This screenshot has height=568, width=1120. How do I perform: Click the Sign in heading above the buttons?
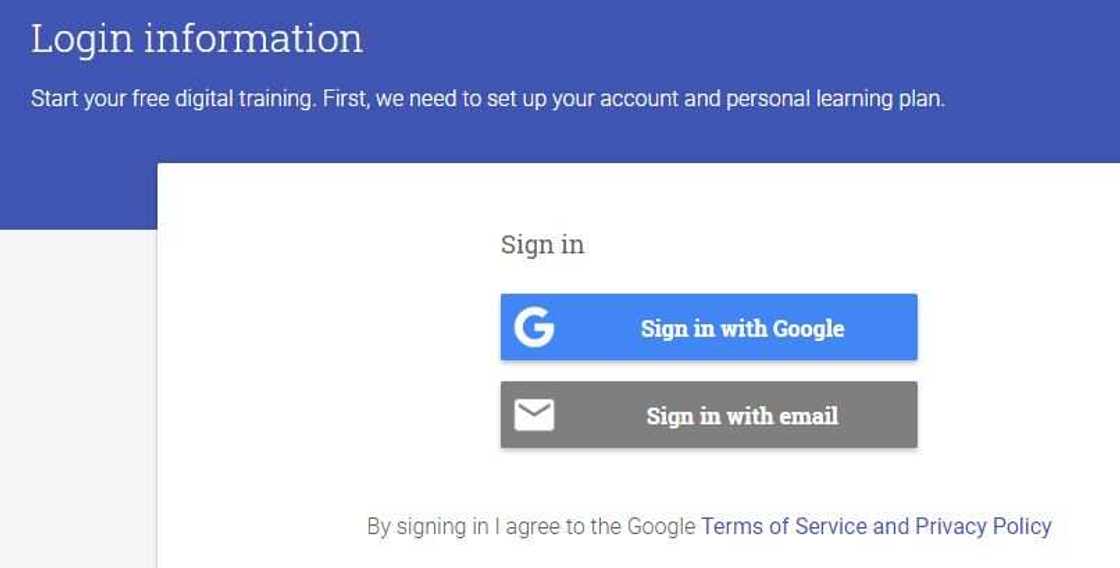click(542, 245)
